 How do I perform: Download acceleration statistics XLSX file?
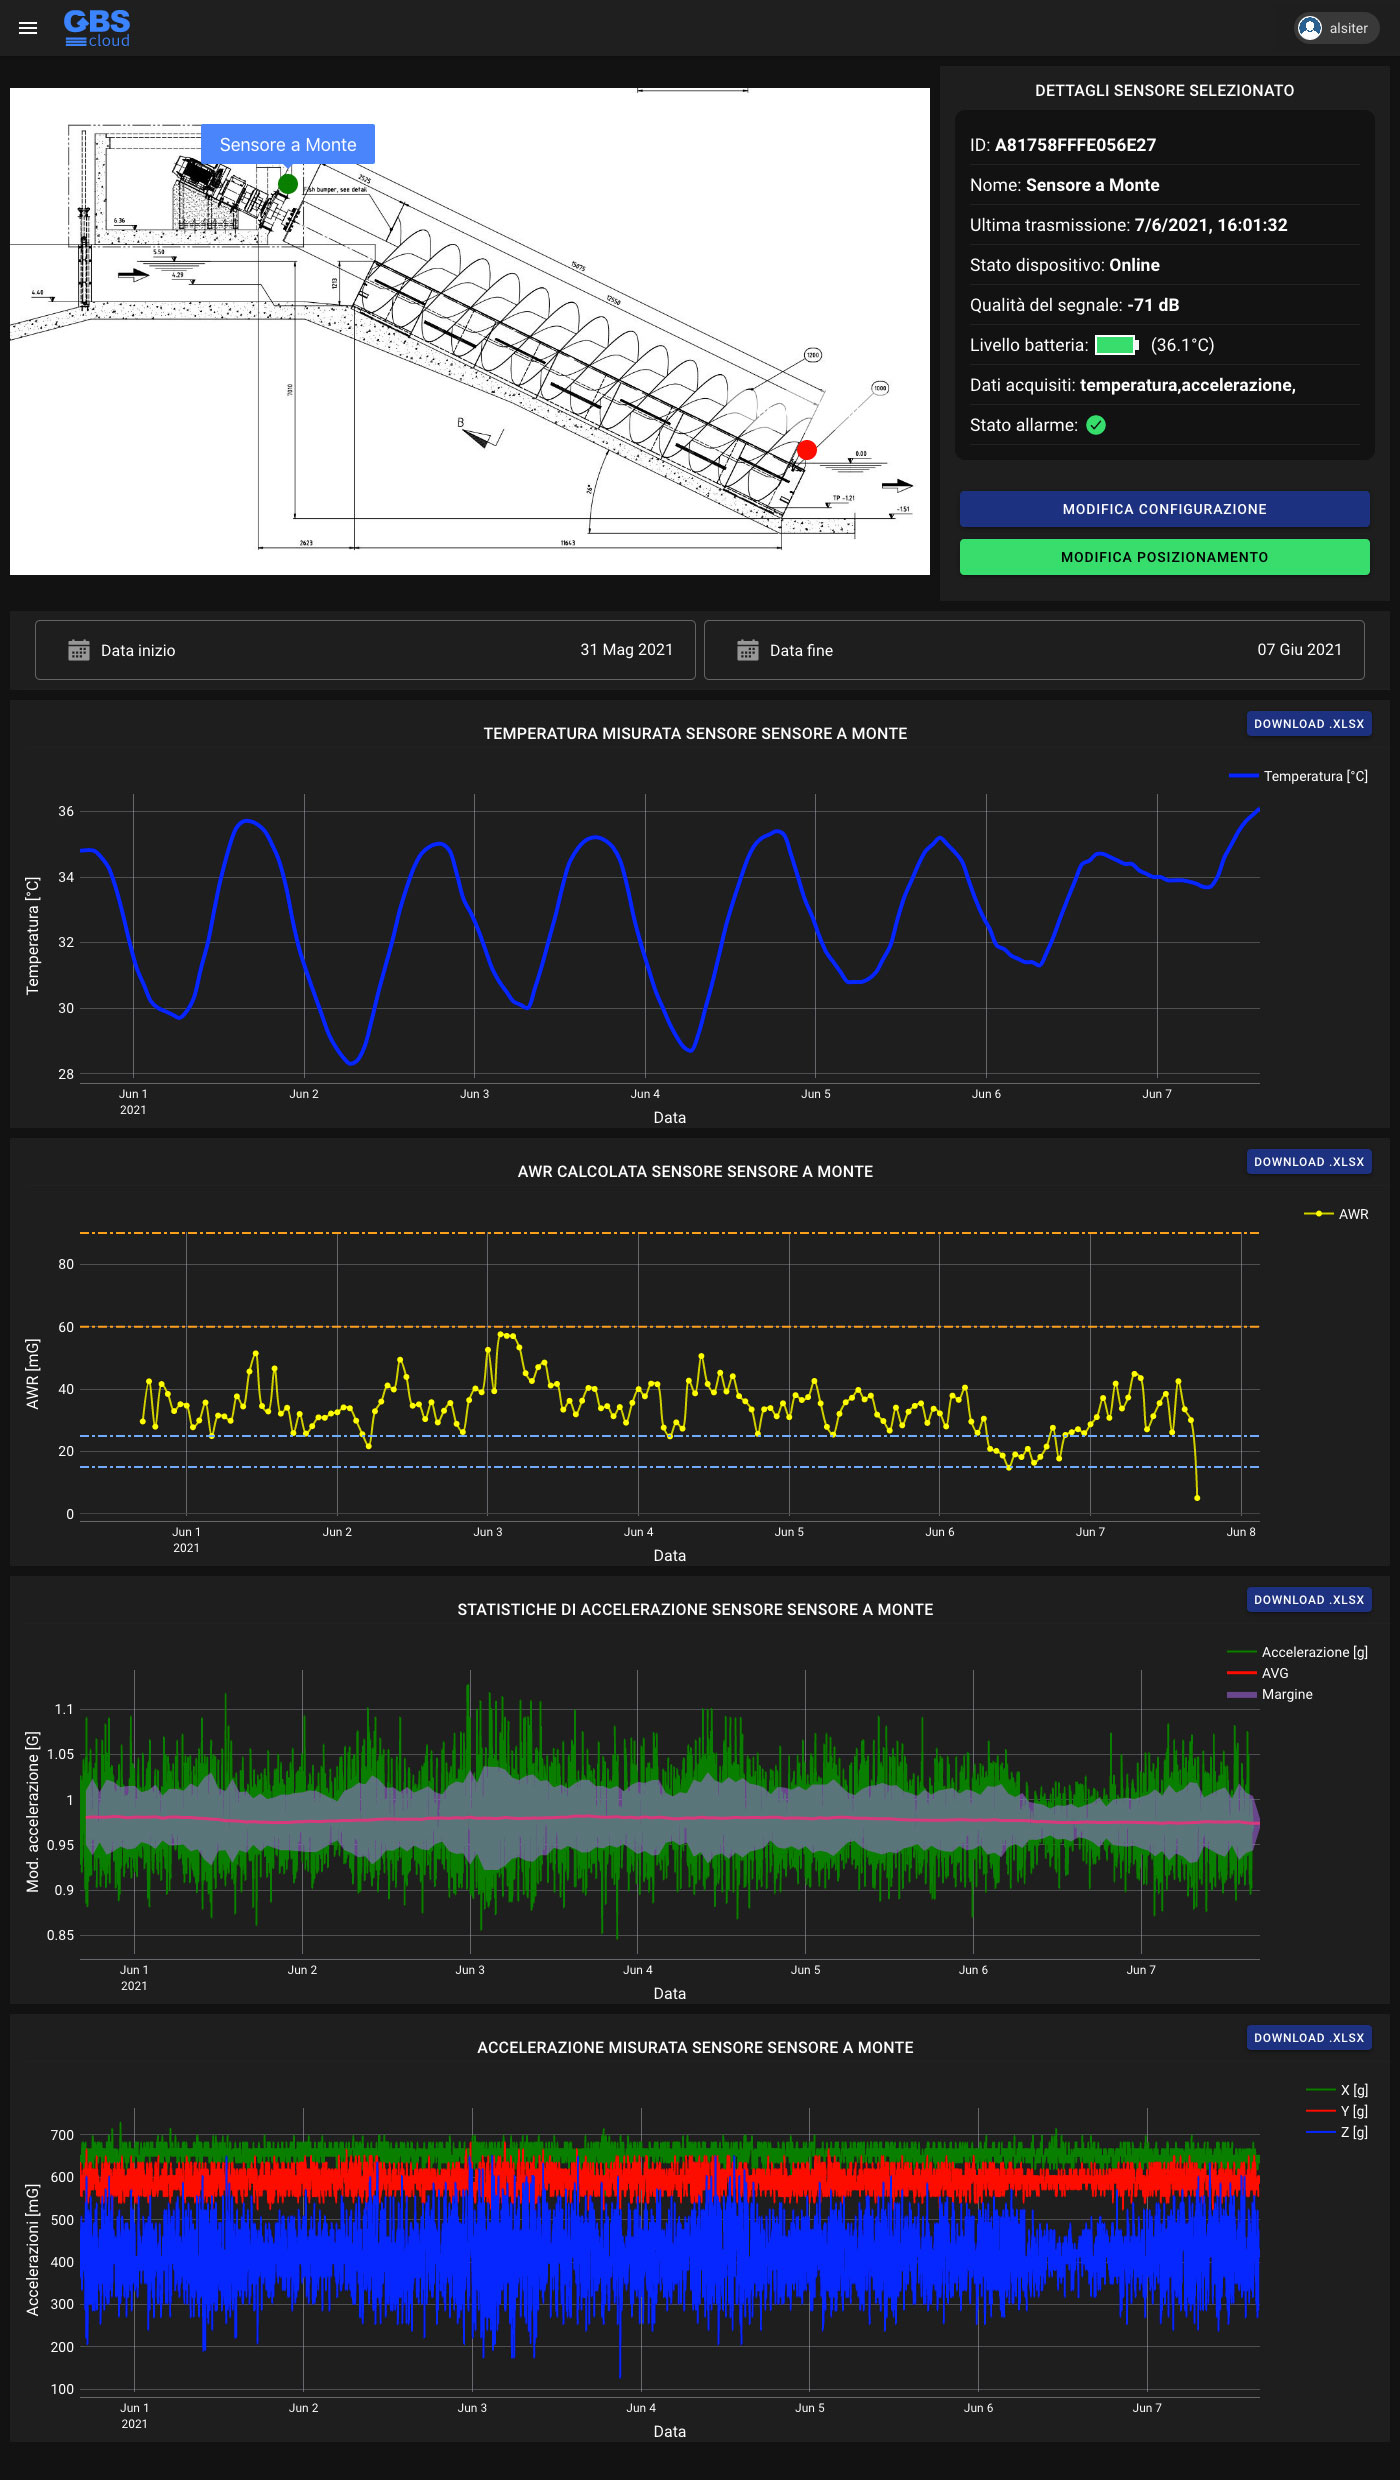tap(1309, 1600)
